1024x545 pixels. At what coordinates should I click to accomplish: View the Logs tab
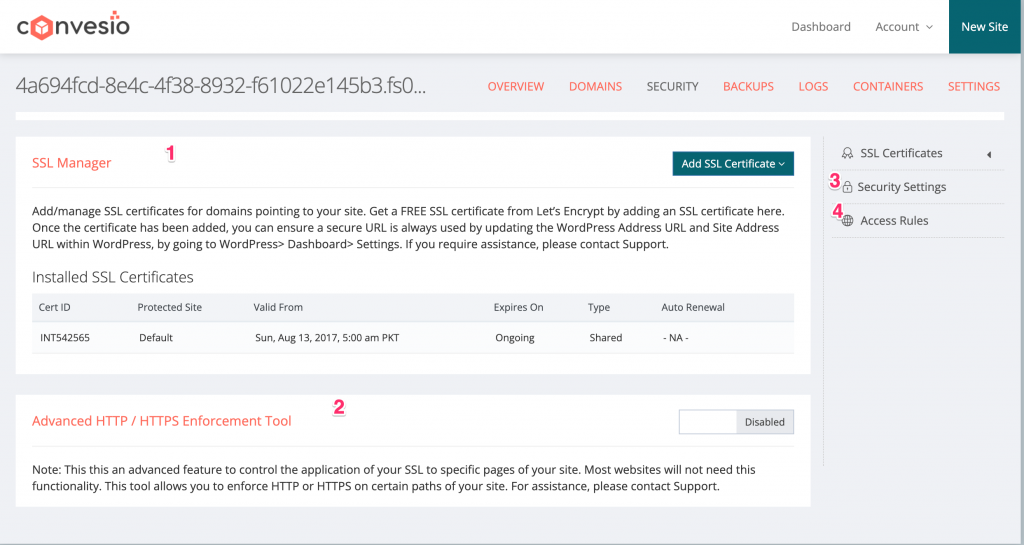pos(813,86)
